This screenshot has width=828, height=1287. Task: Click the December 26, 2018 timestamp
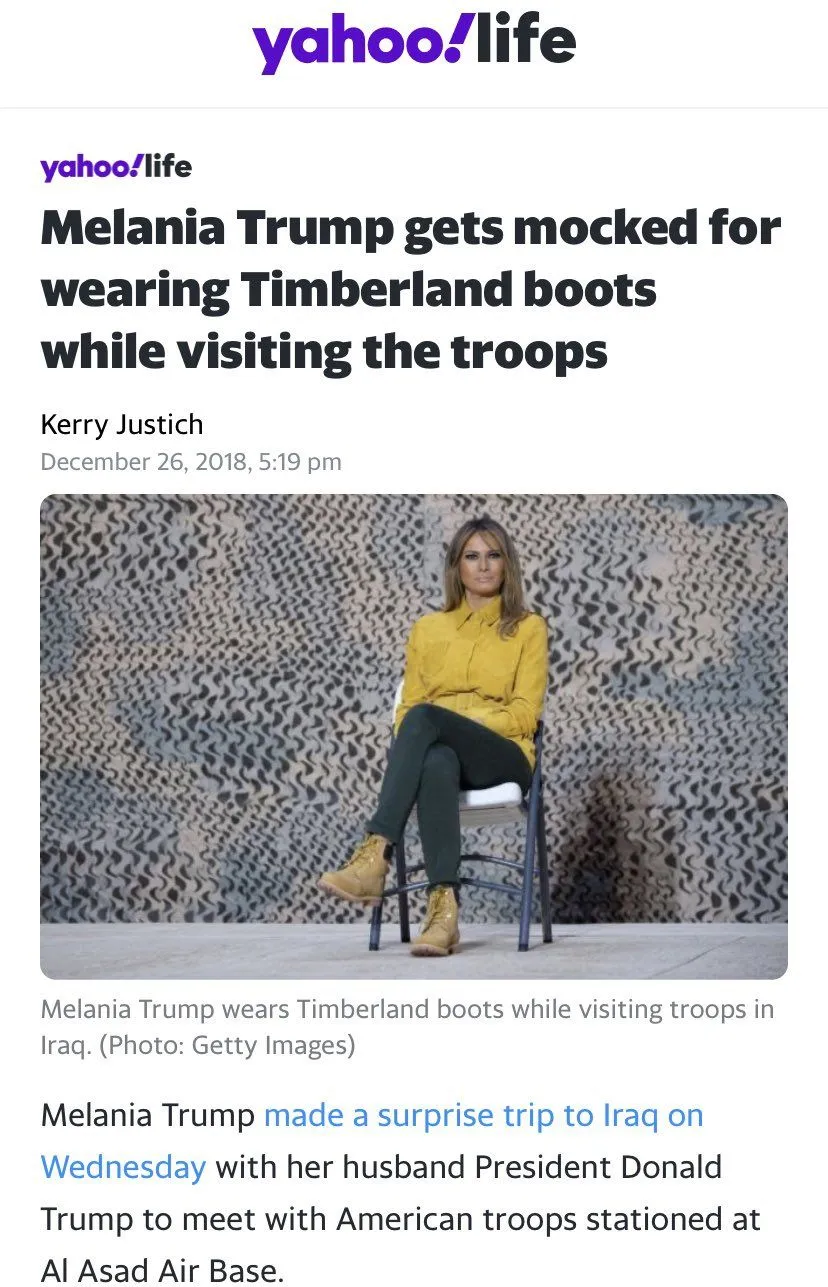[x=191, y=462]
